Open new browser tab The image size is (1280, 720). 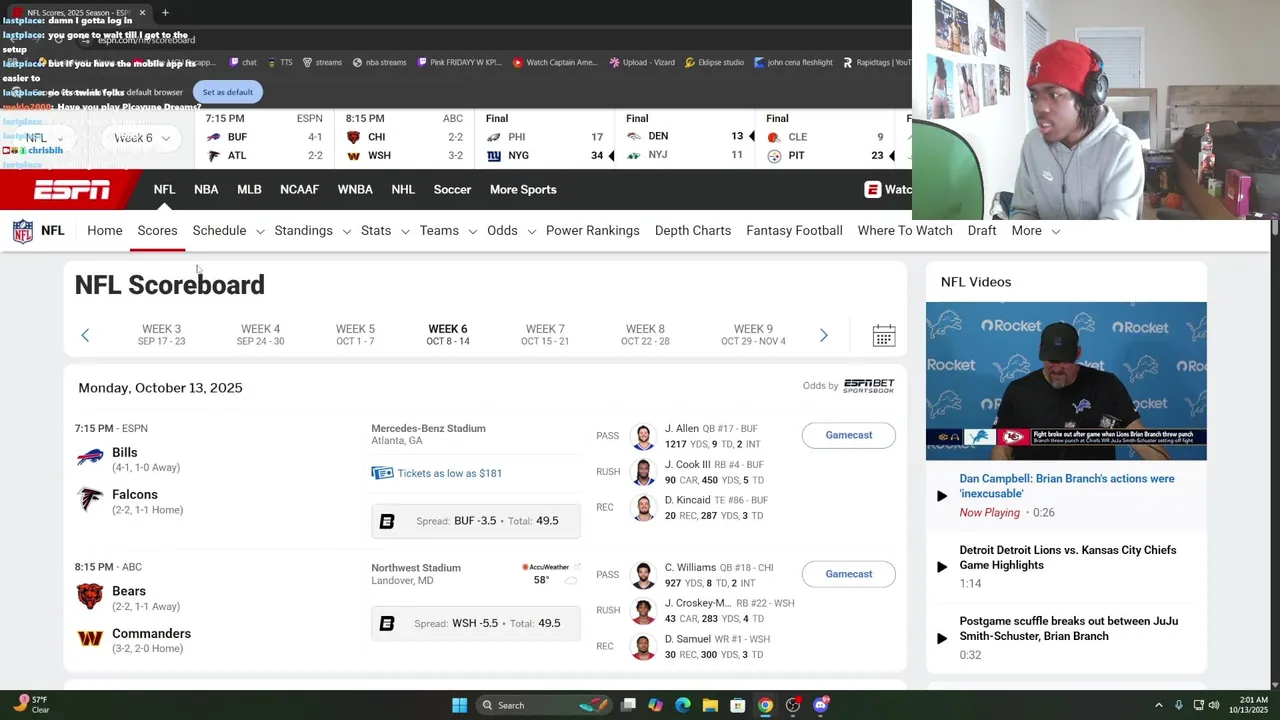coord(165,13)
